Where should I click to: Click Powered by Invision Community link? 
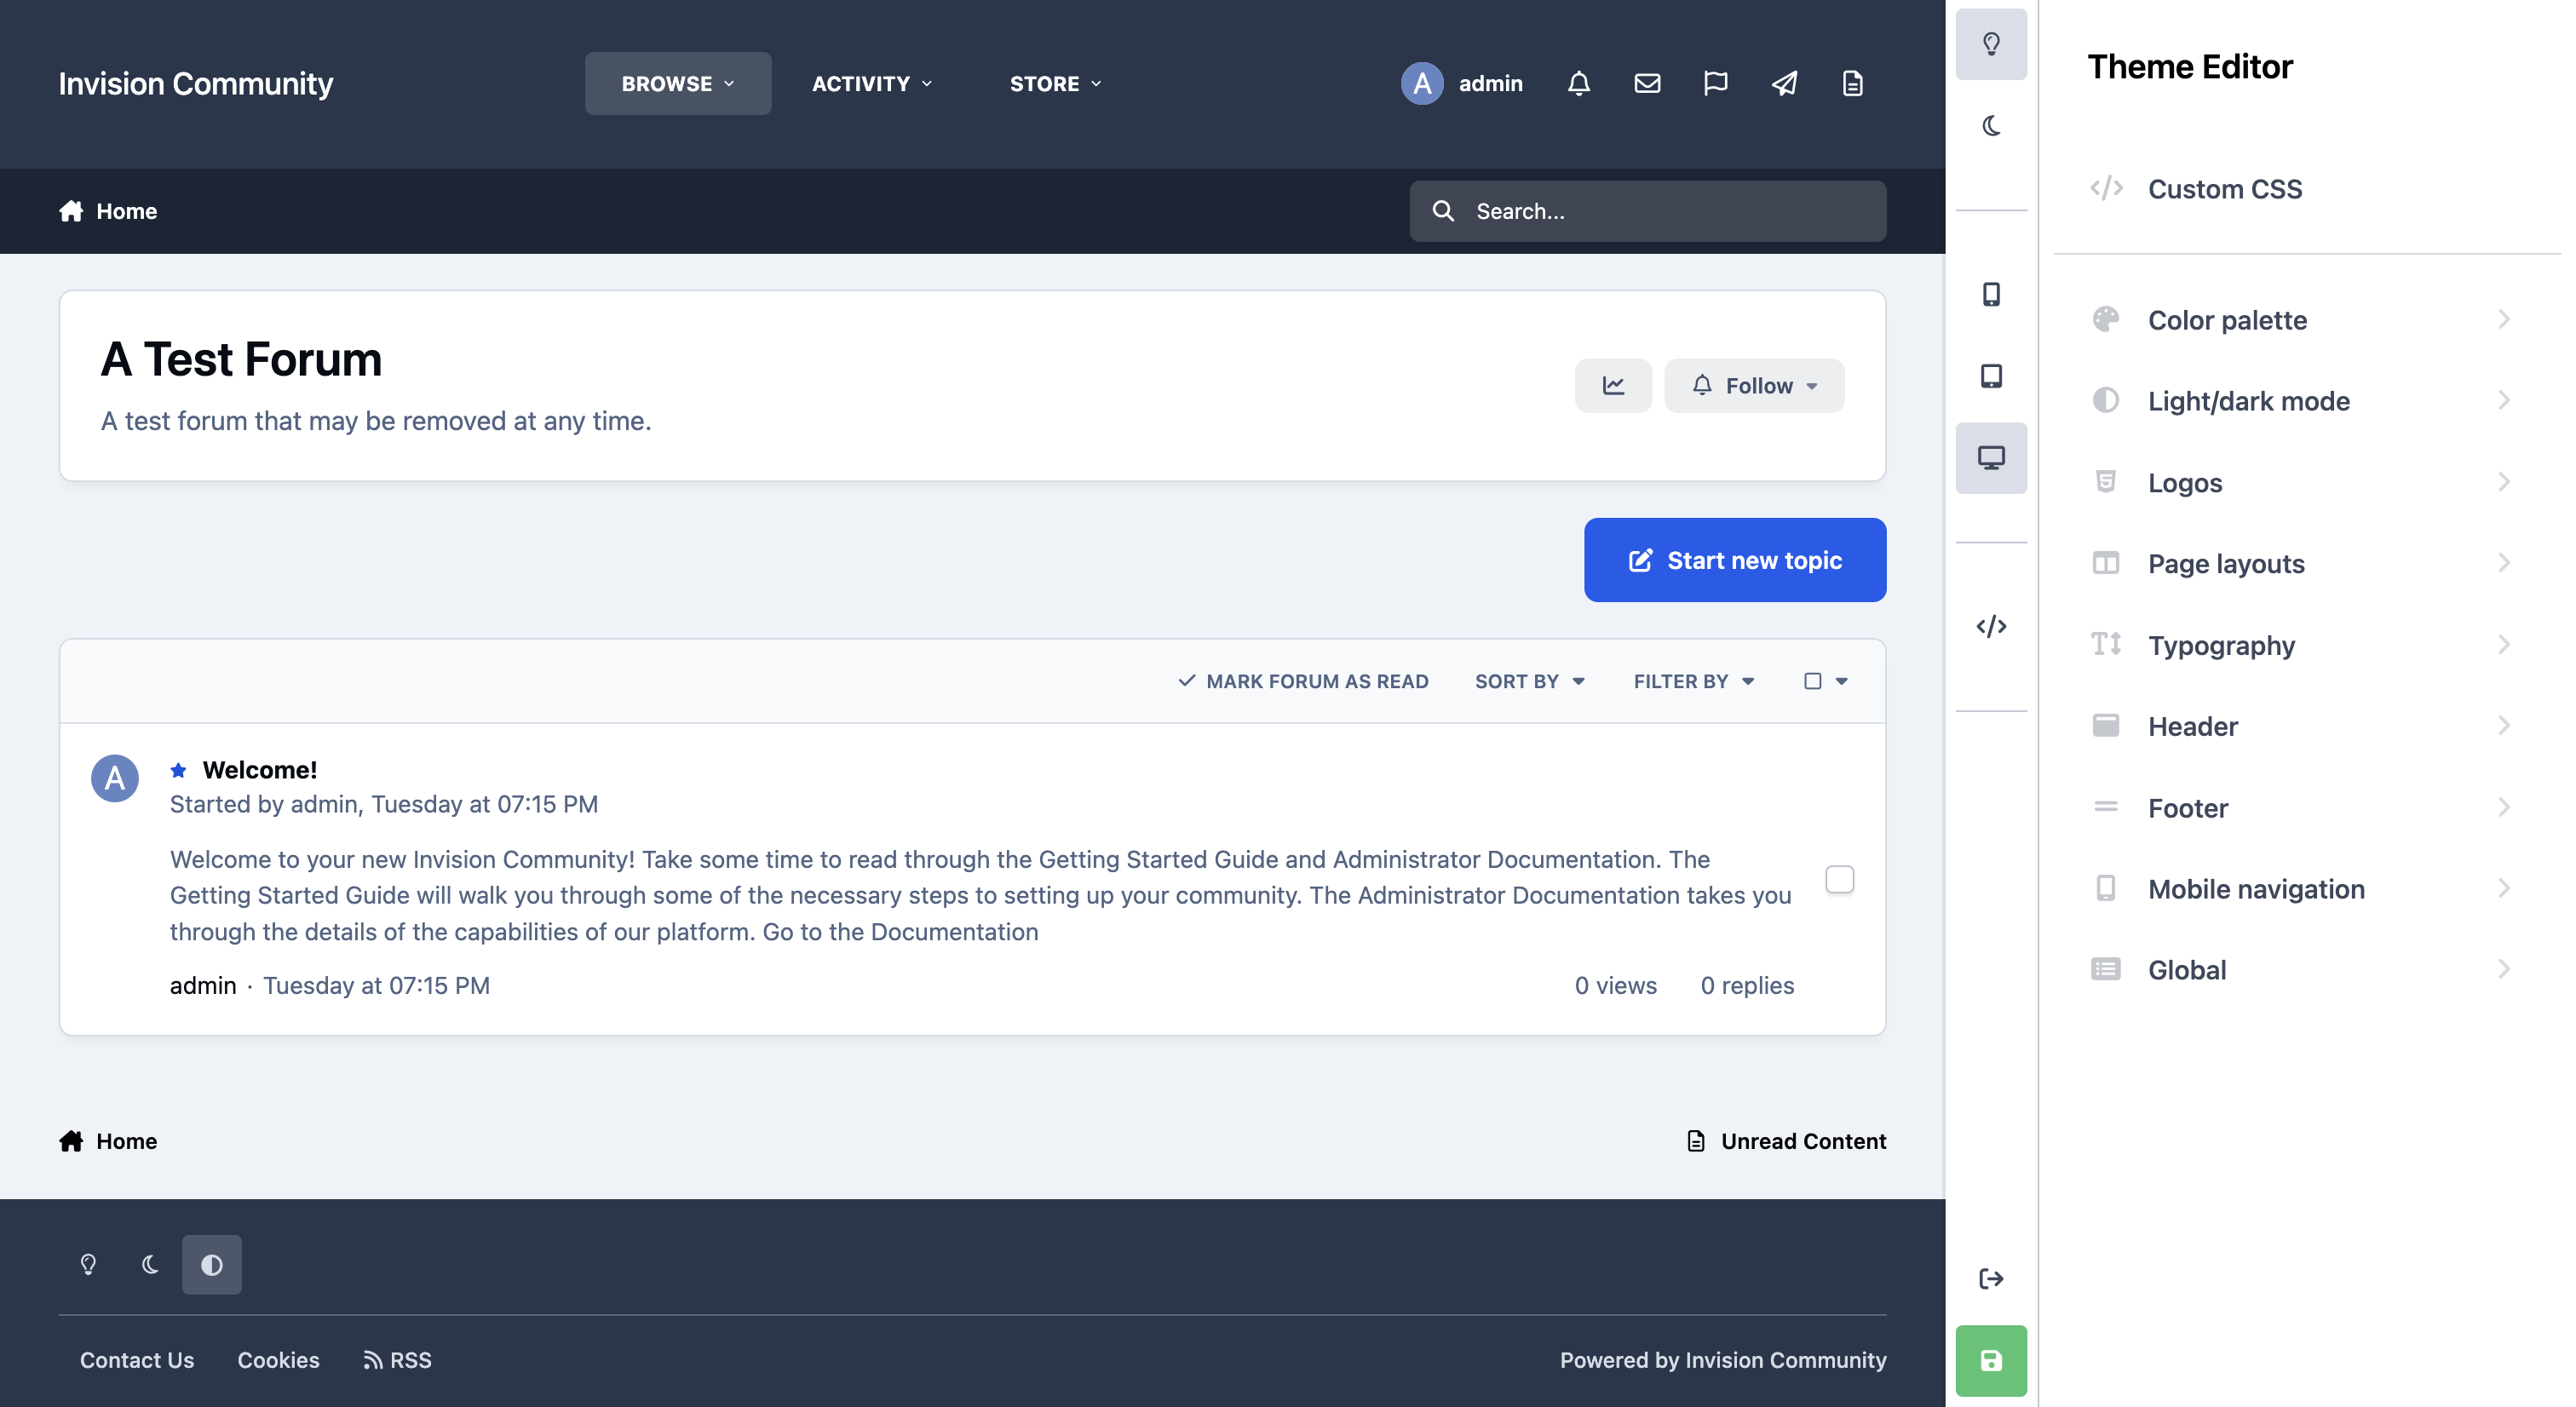coord(1722,1359)
